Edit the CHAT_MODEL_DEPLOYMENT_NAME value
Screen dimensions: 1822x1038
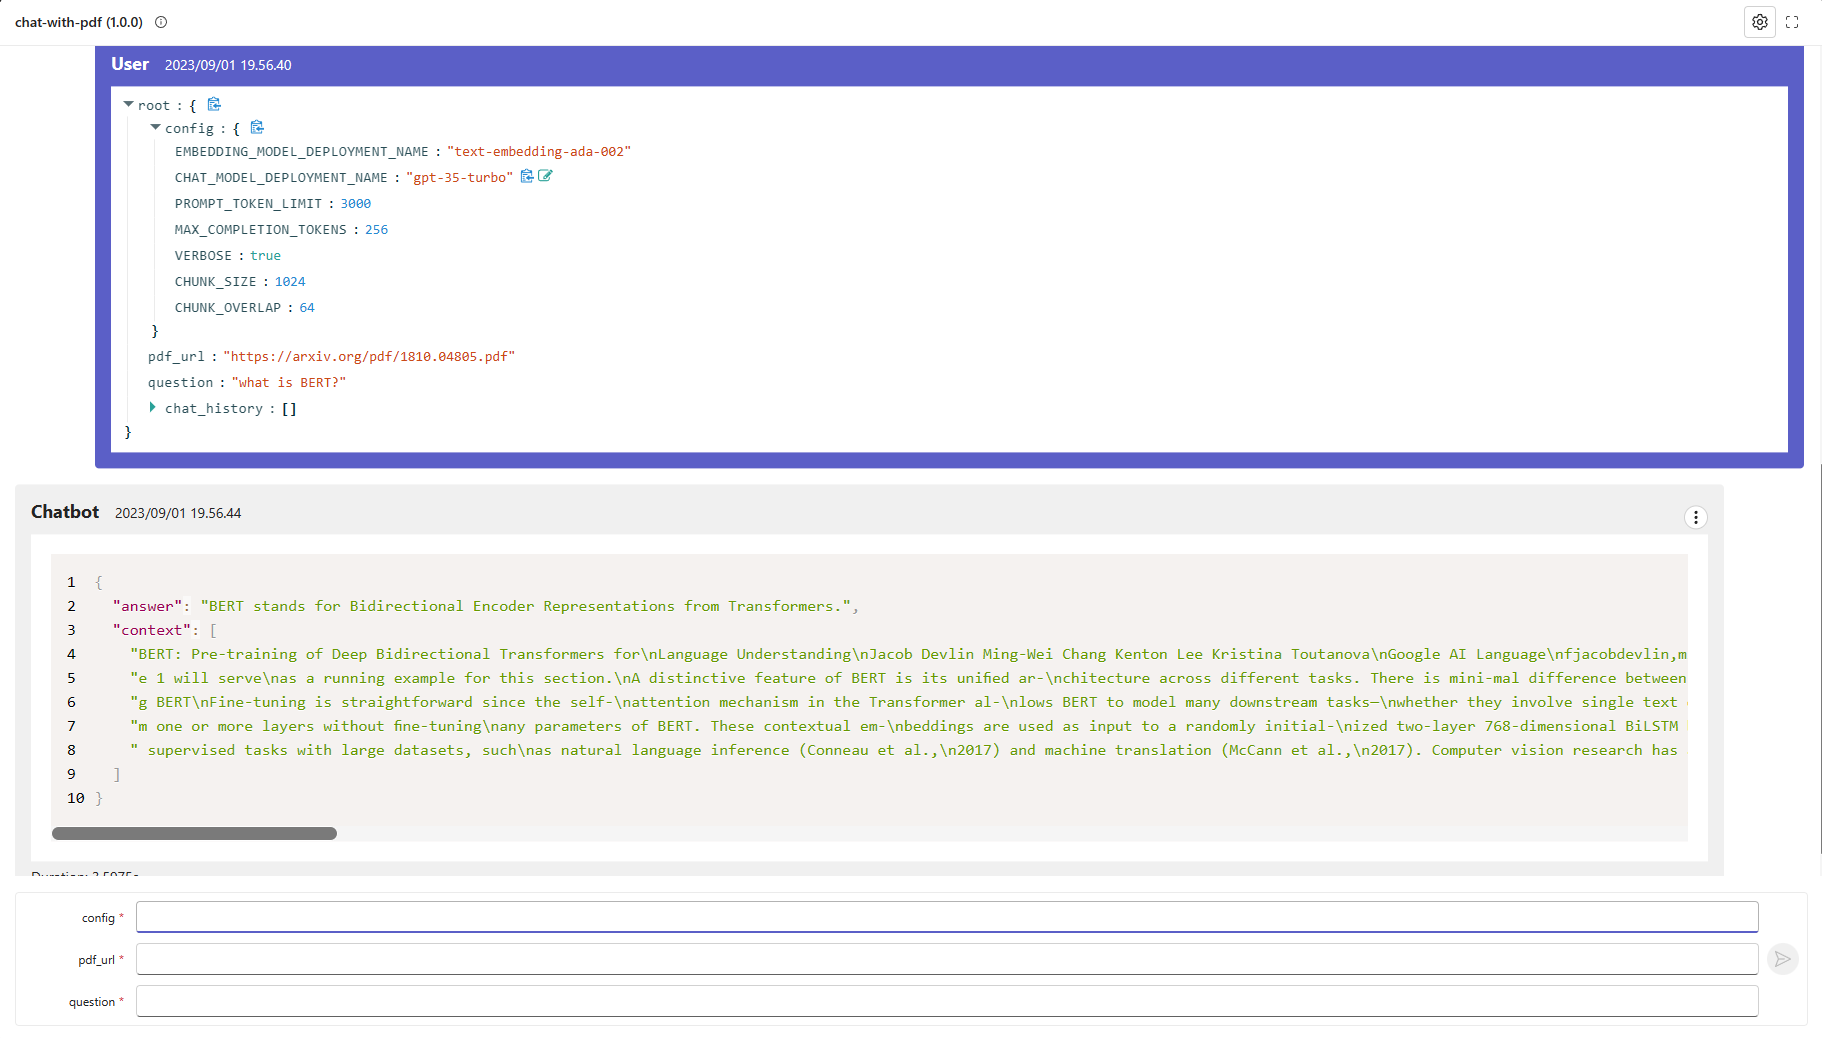click(545, 176)
